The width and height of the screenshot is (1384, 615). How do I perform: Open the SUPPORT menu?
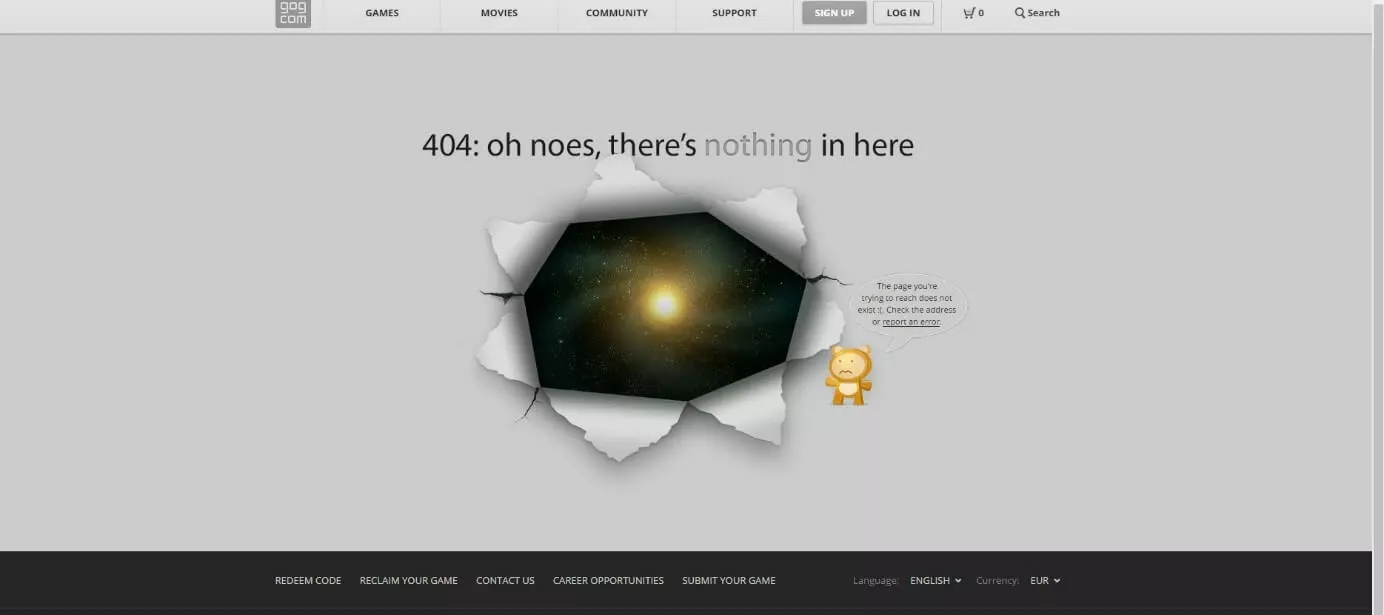(x=734, y=13)
